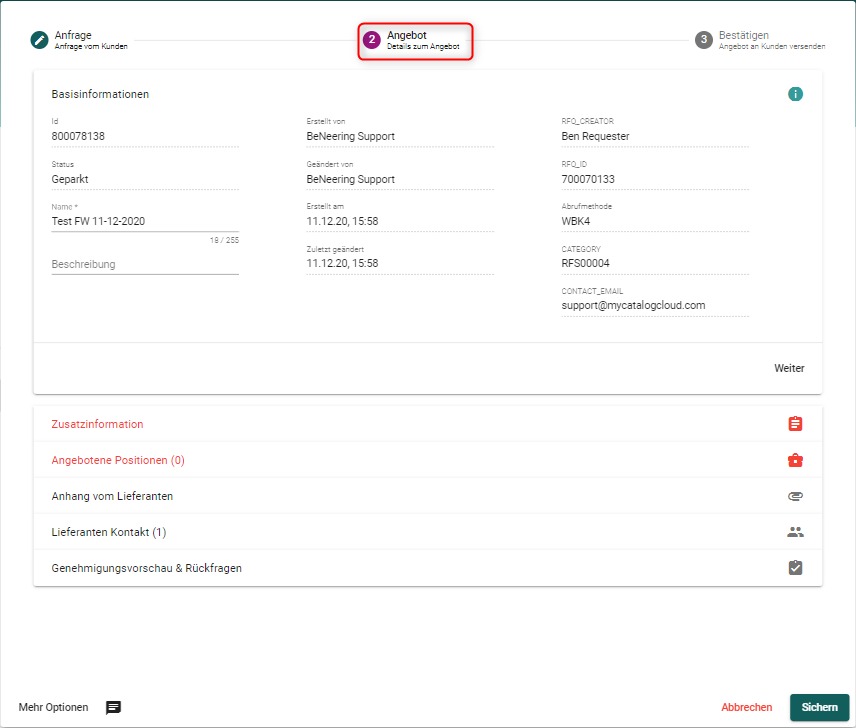
Task: Click the paperclip icon for Anhang
Action: pos(795,496)
